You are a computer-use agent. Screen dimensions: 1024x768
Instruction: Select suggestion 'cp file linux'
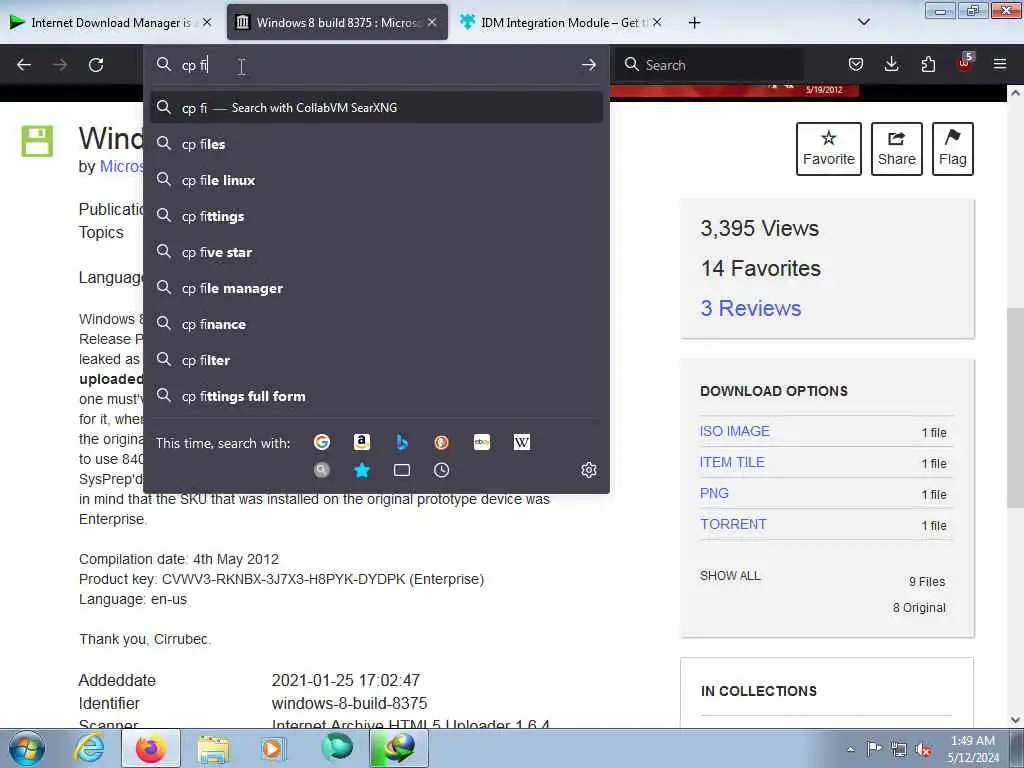coord(376,180)
